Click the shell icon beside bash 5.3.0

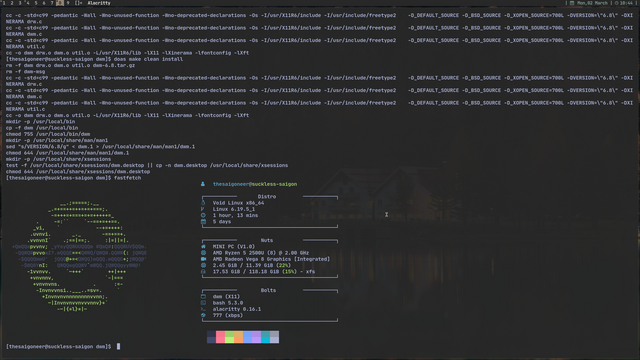(x=203, y=303)
